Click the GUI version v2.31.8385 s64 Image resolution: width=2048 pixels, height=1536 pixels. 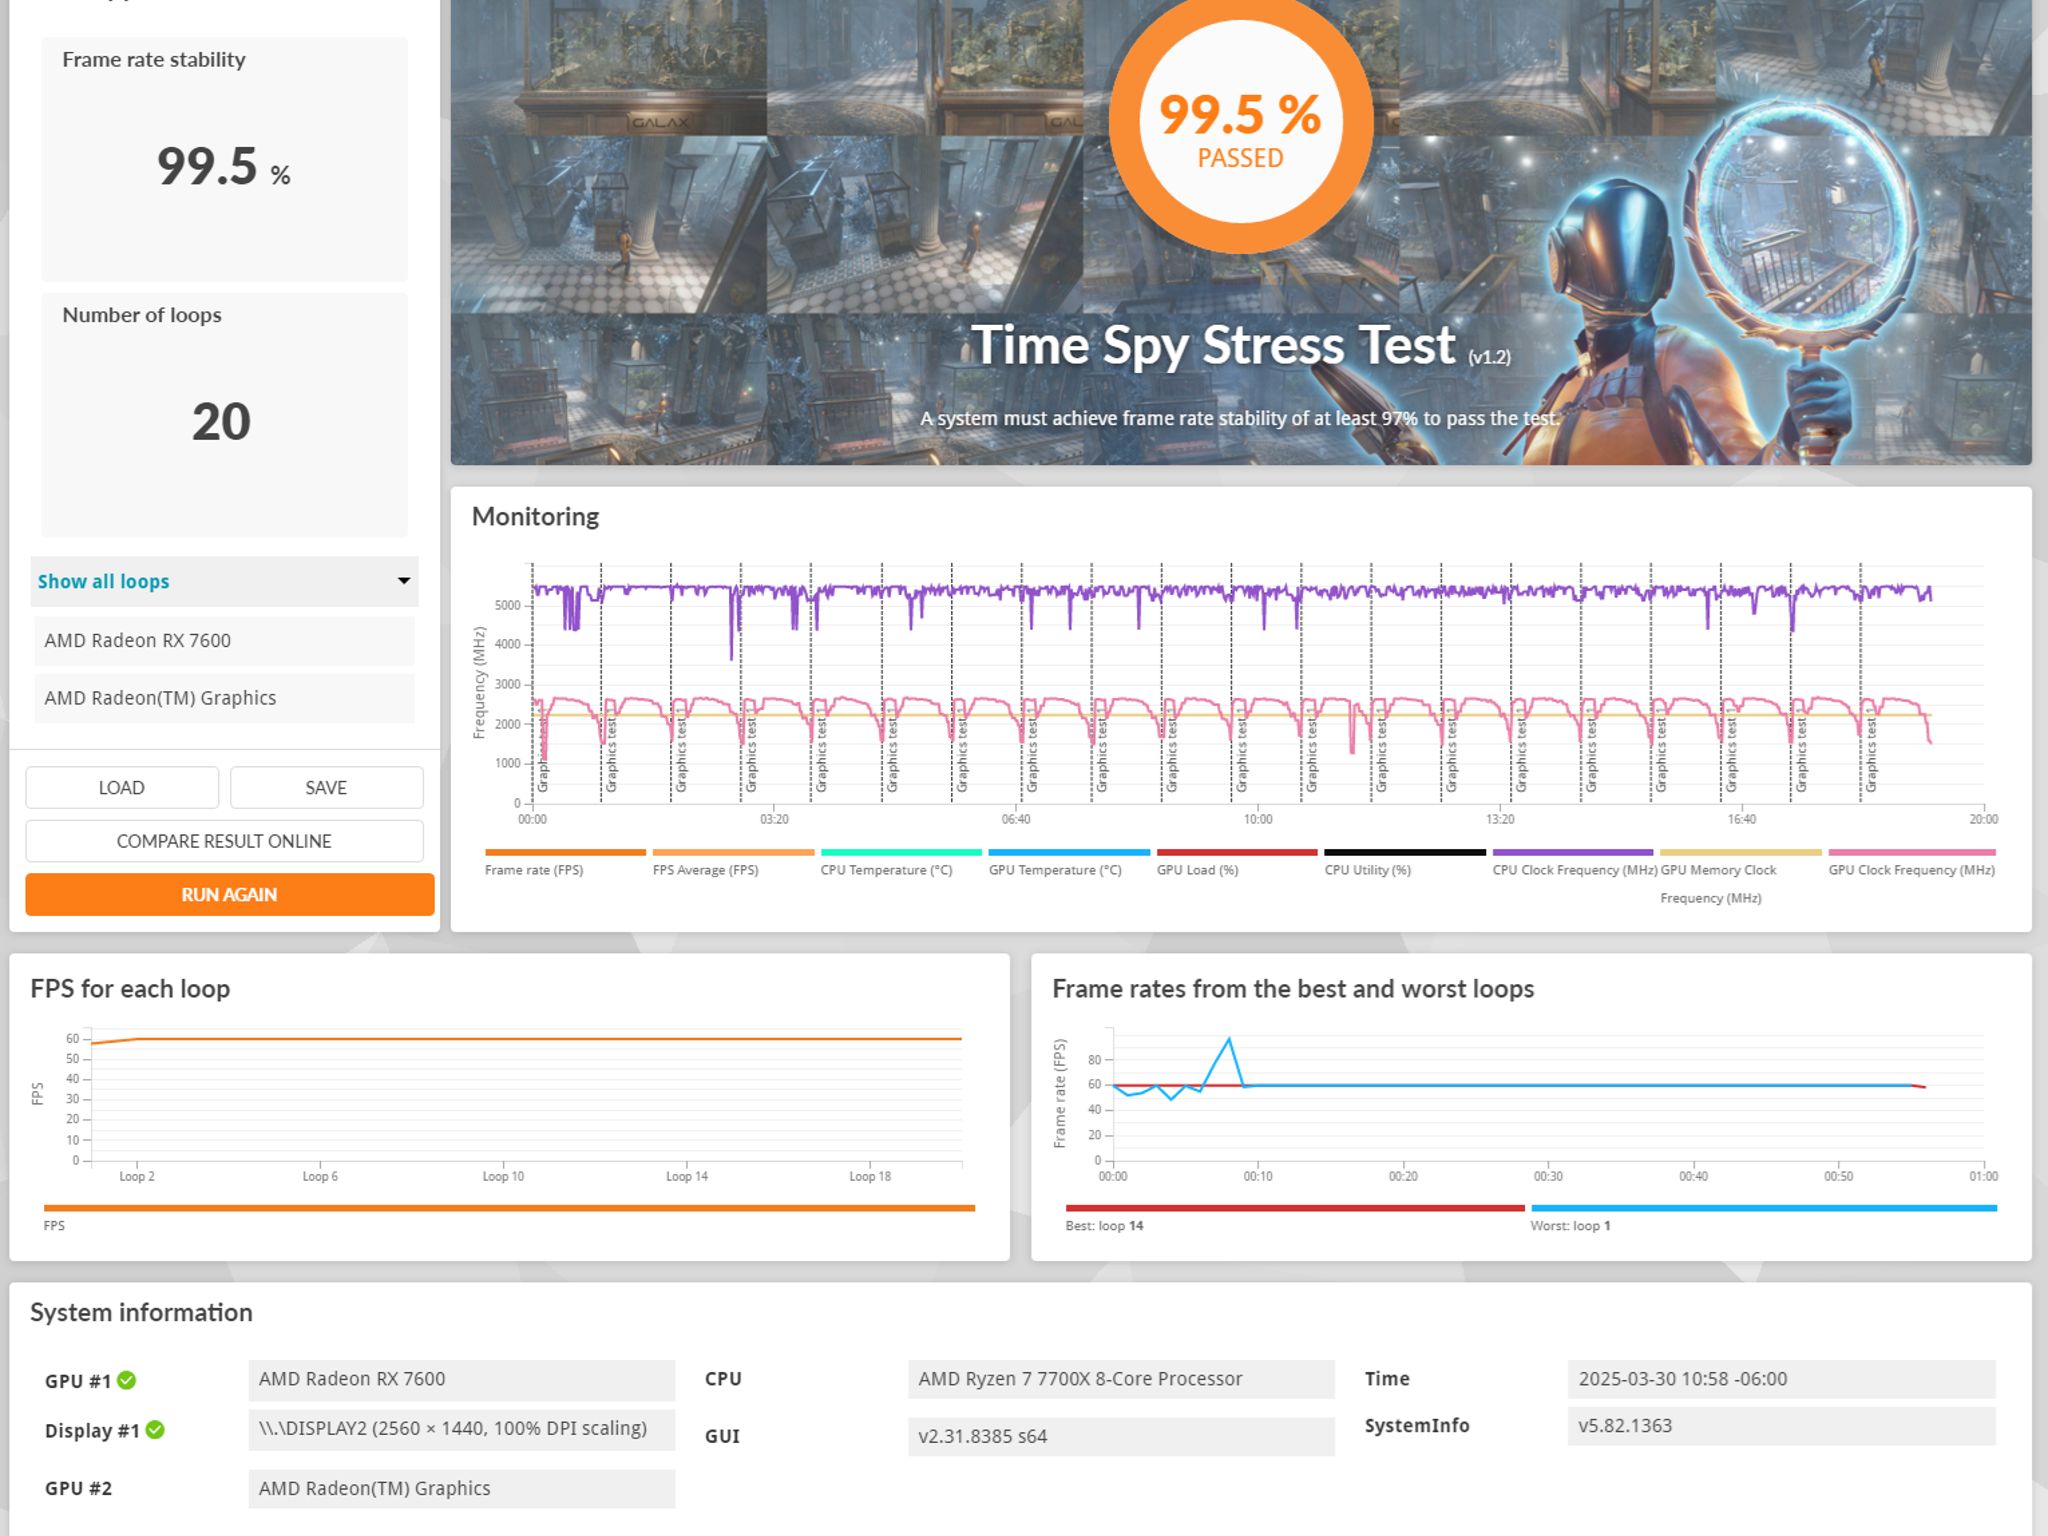1121,1436
